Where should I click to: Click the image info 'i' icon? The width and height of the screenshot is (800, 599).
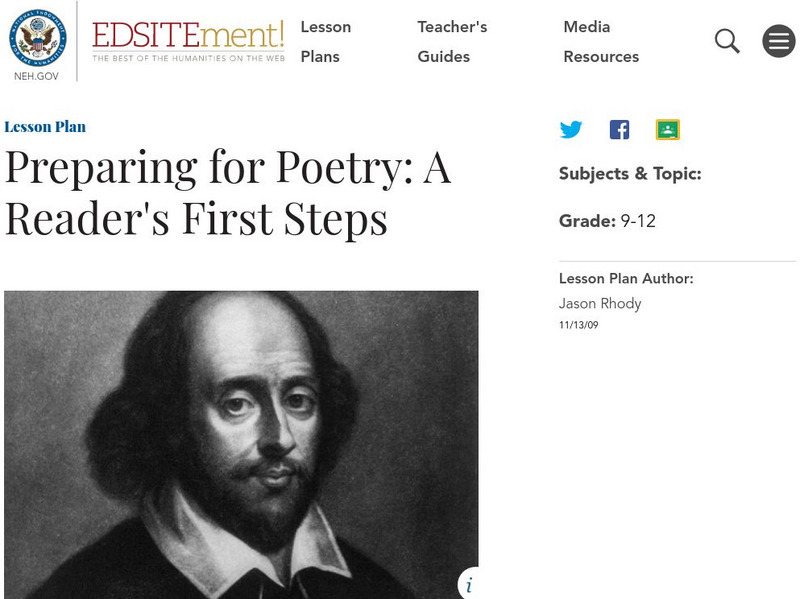[x=468, y=585]
